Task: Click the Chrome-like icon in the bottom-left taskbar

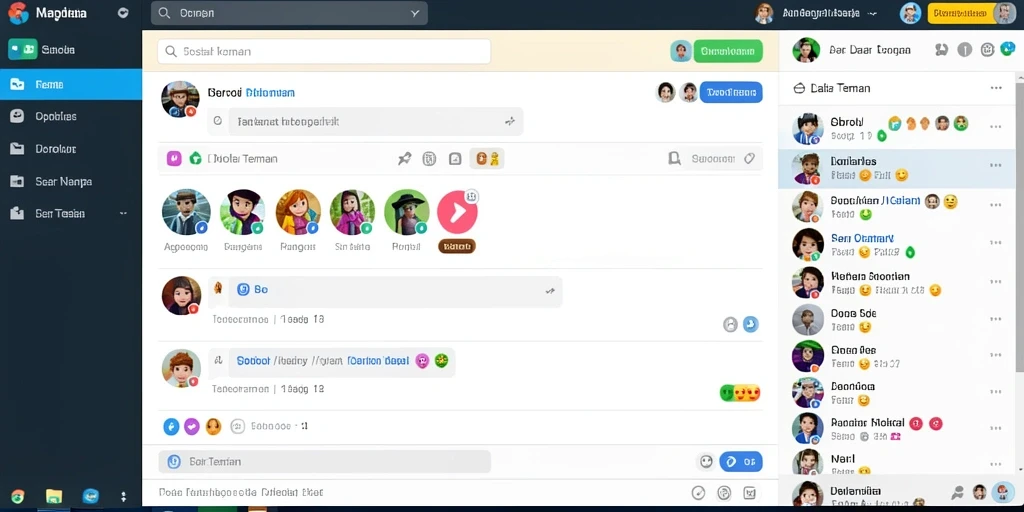Action: (x=18, y=497)
